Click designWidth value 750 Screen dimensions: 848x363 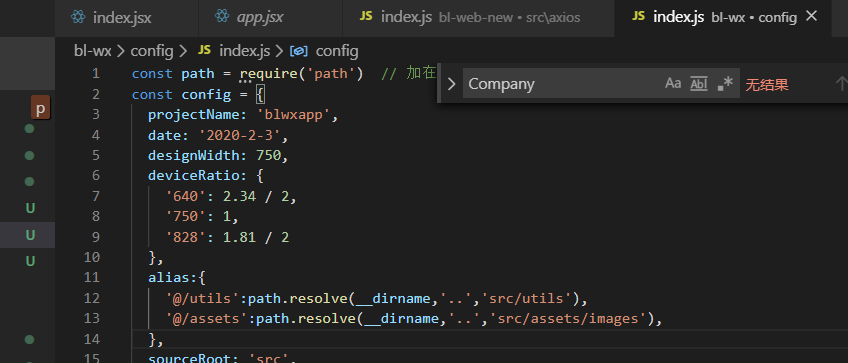(268, 156)
